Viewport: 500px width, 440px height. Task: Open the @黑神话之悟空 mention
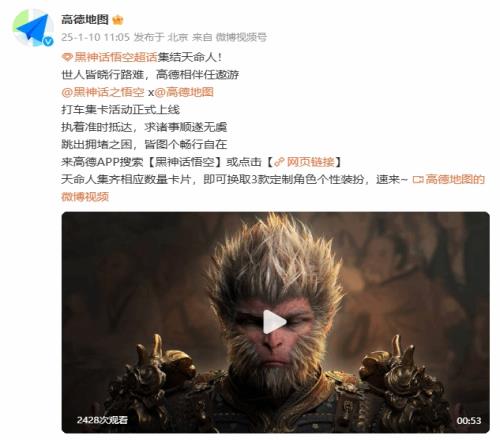[103, 92]
